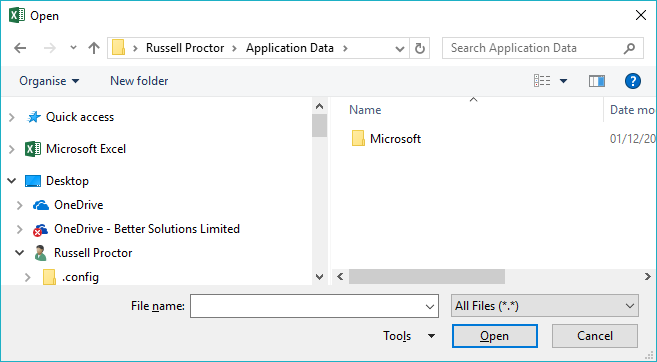The height and width of the screenshot is (362, 657).
Task: Go up one folder level
Action: point(94,48)
